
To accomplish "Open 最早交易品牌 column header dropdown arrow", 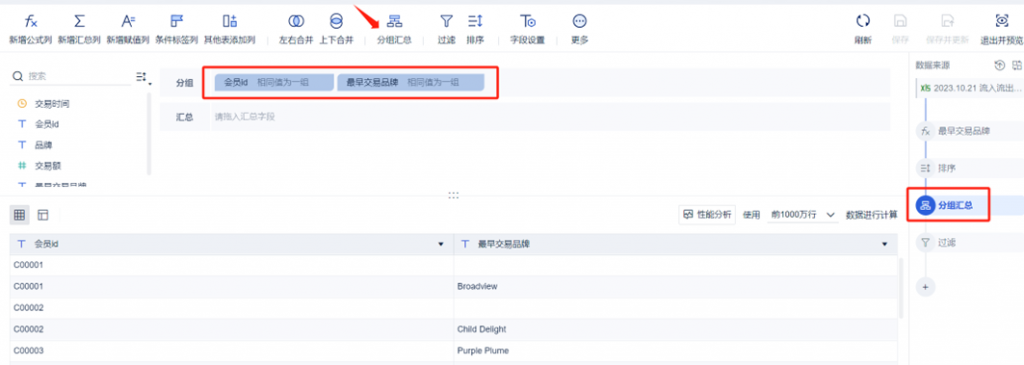I will (x=884, y=244).
